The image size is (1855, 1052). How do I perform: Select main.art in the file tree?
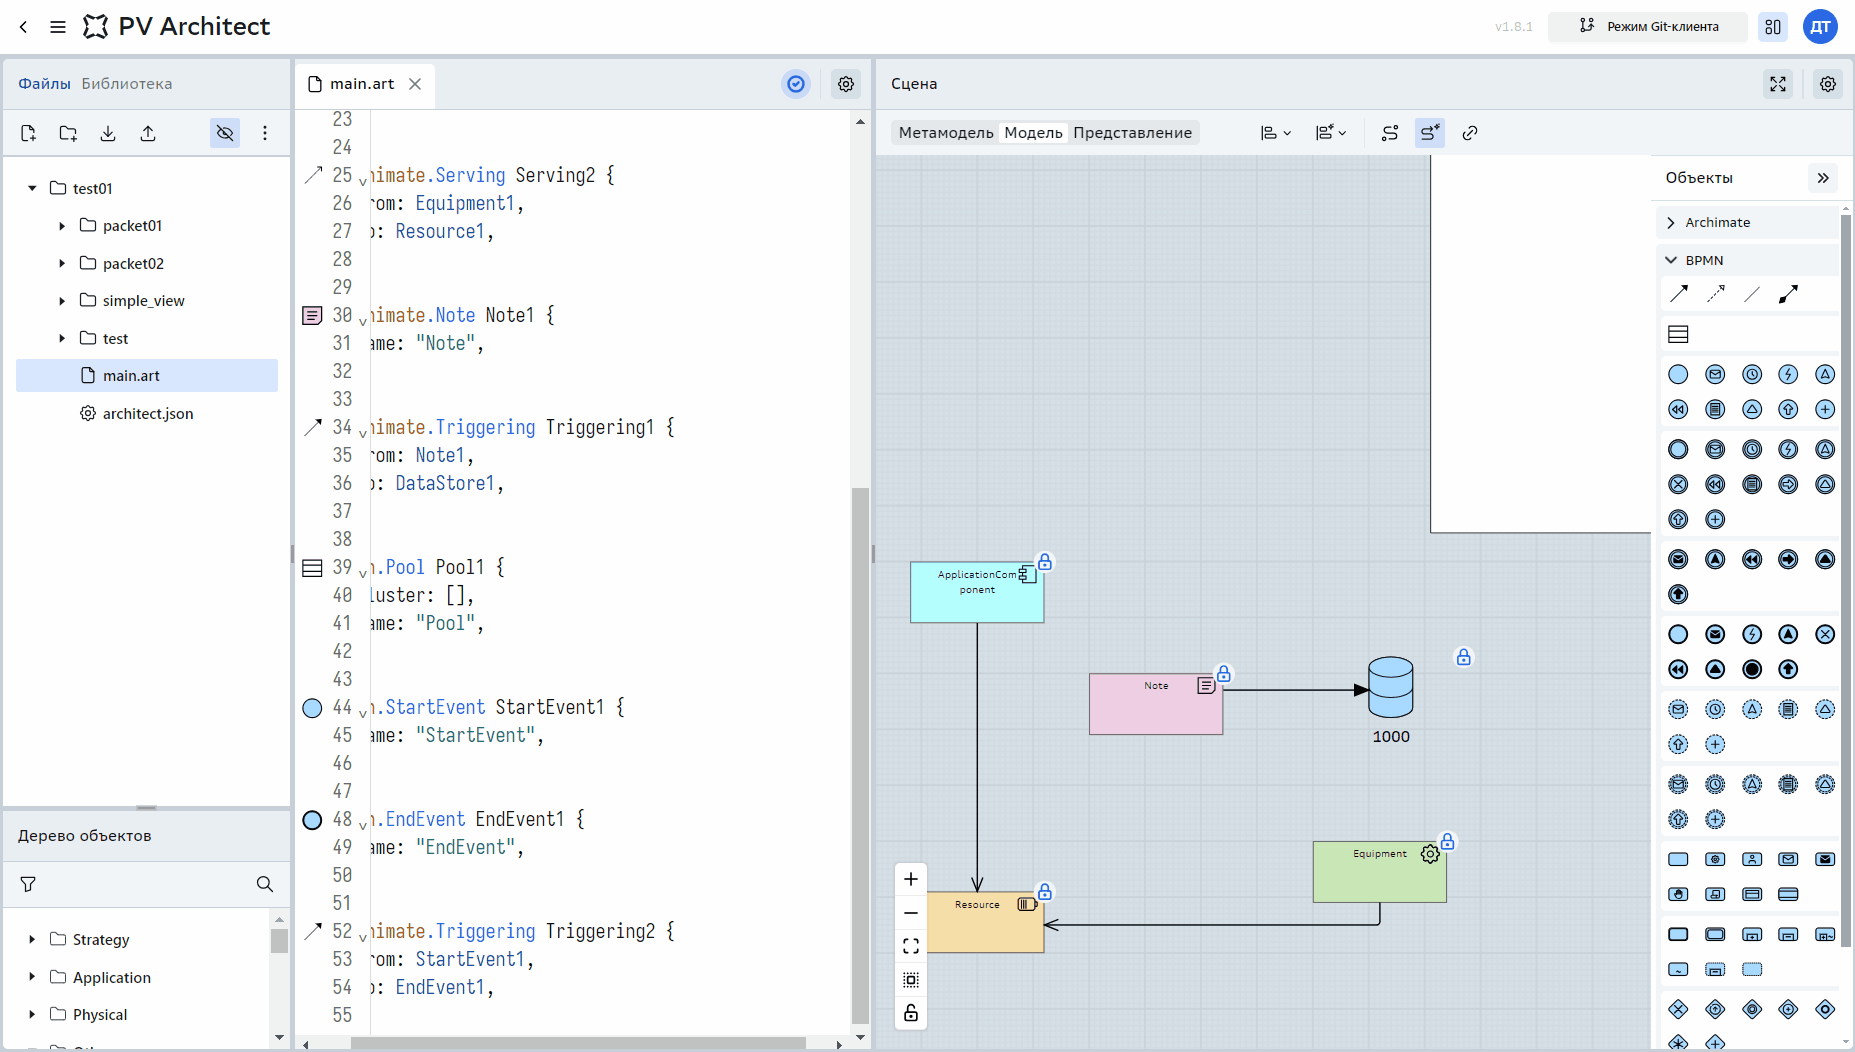click(x=147, y=376)
